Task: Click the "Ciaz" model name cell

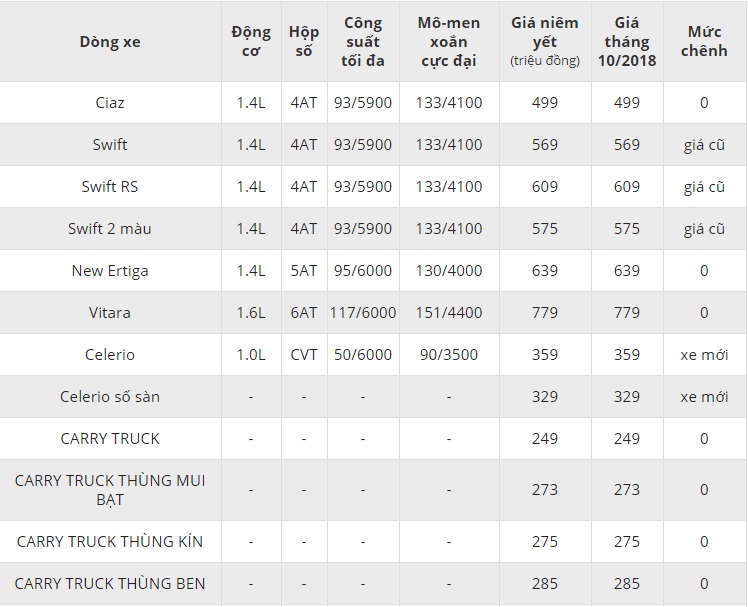Action: coord(110,103)
